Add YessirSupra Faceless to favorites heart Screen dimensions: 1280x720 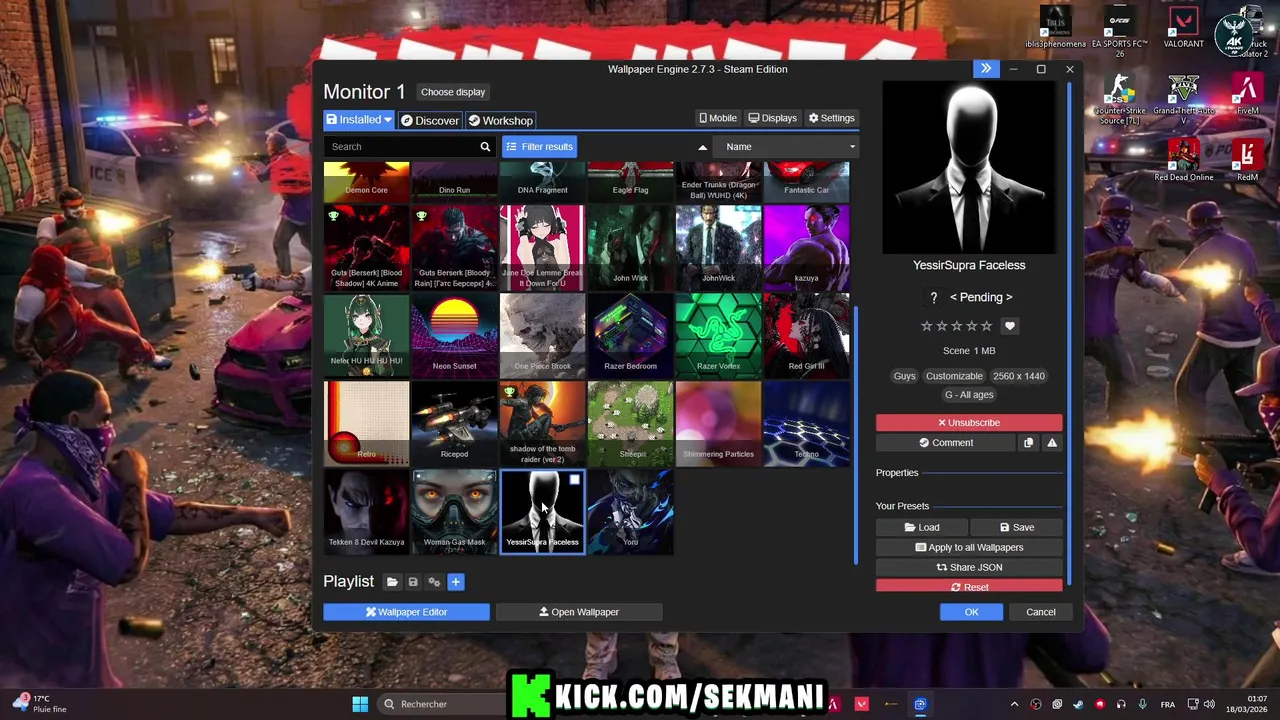1010,326
